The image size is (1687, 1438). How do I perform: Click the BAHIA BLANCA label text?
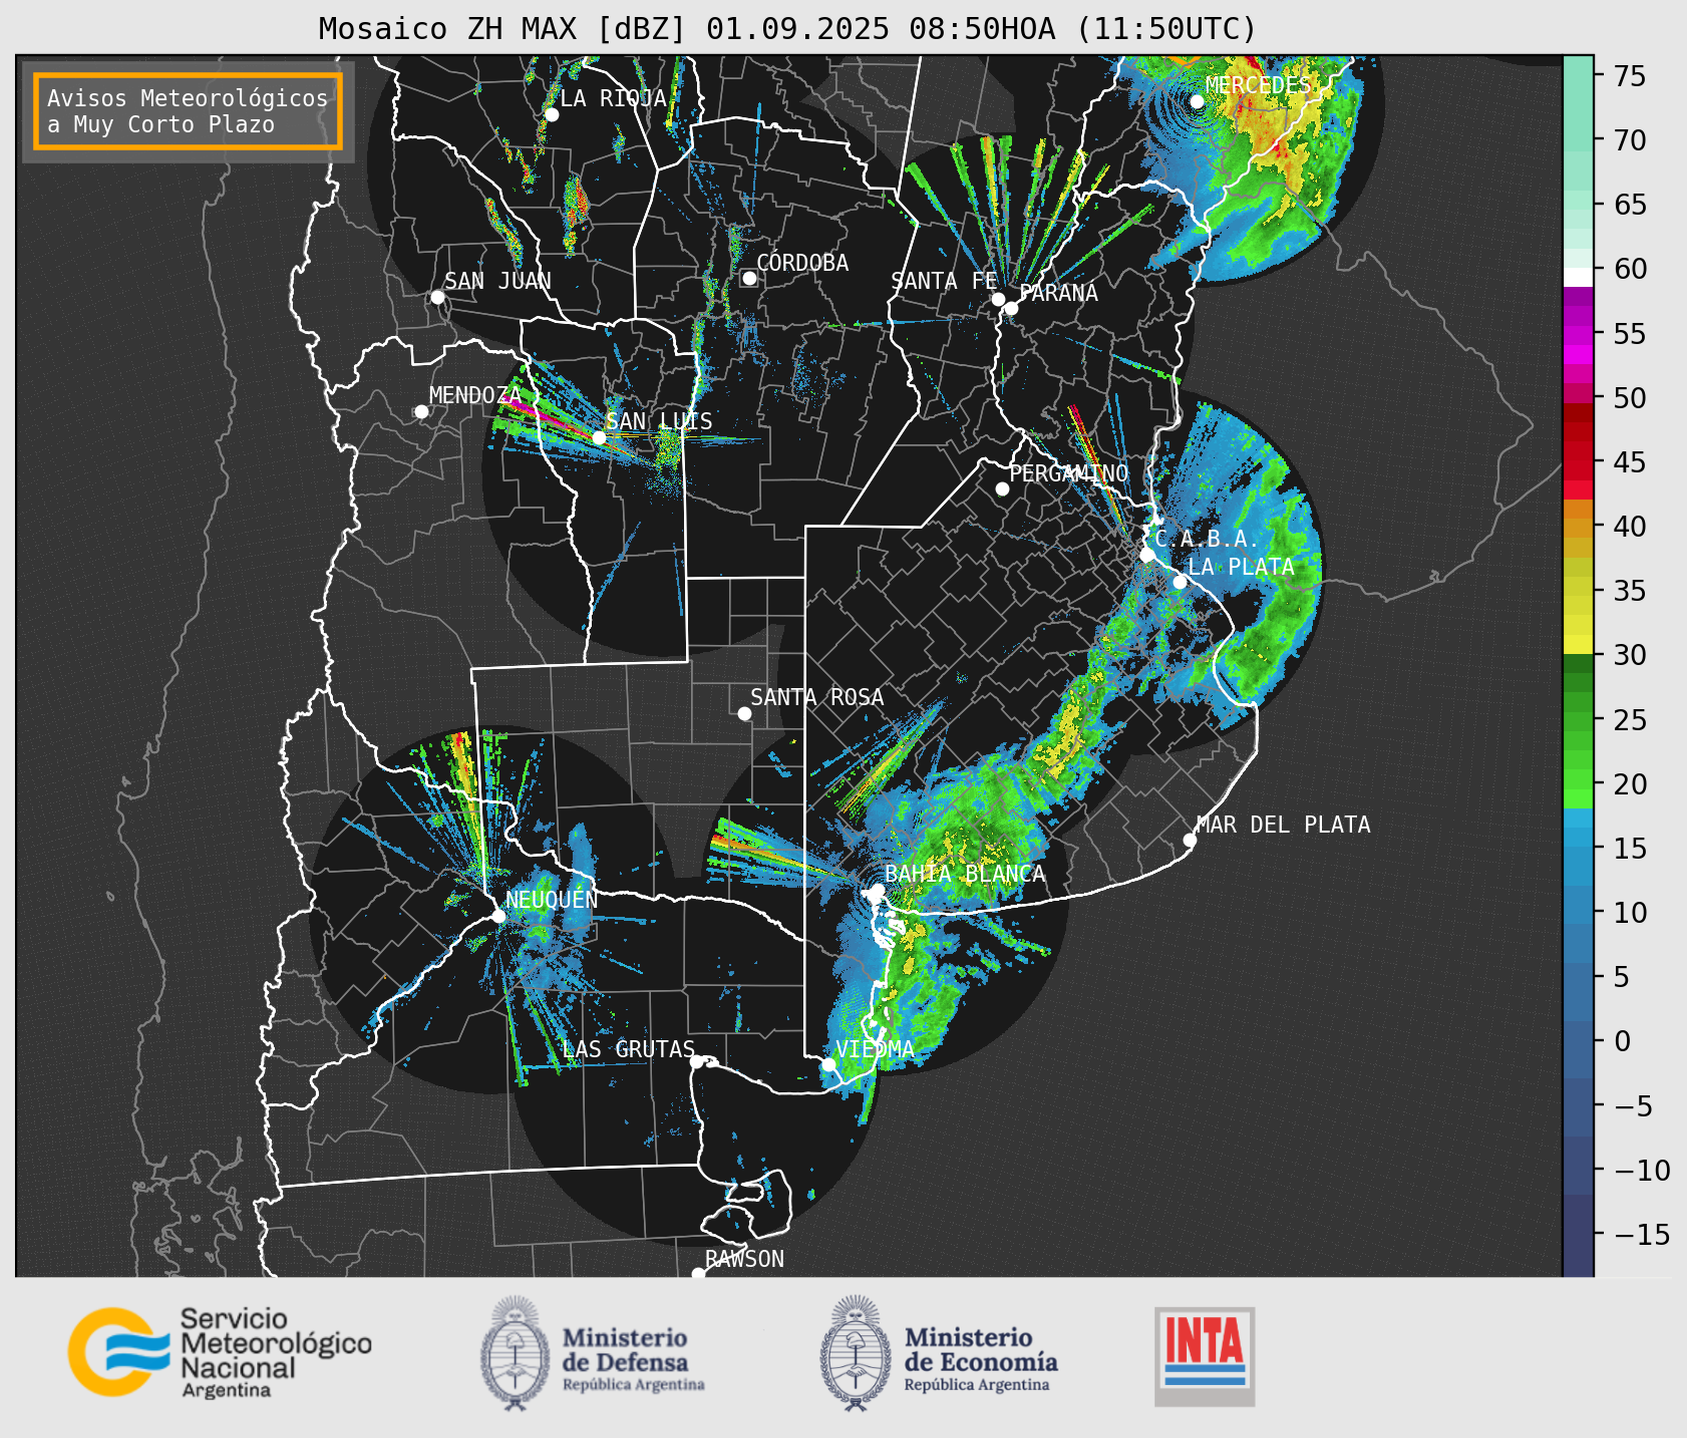pos(965,874)
